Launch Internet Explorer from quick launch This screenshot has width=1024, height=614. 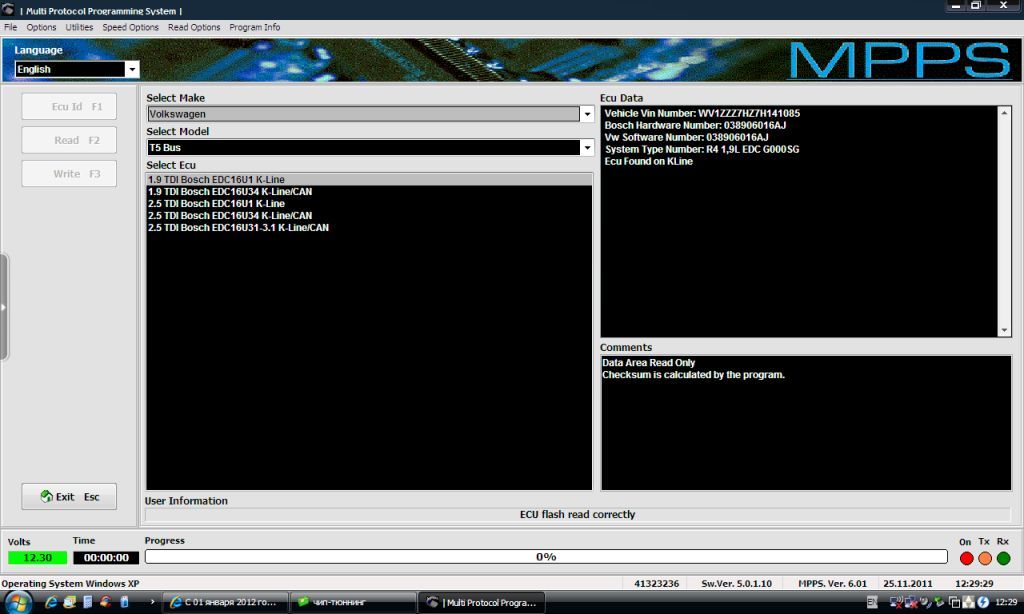click(51, 602)
